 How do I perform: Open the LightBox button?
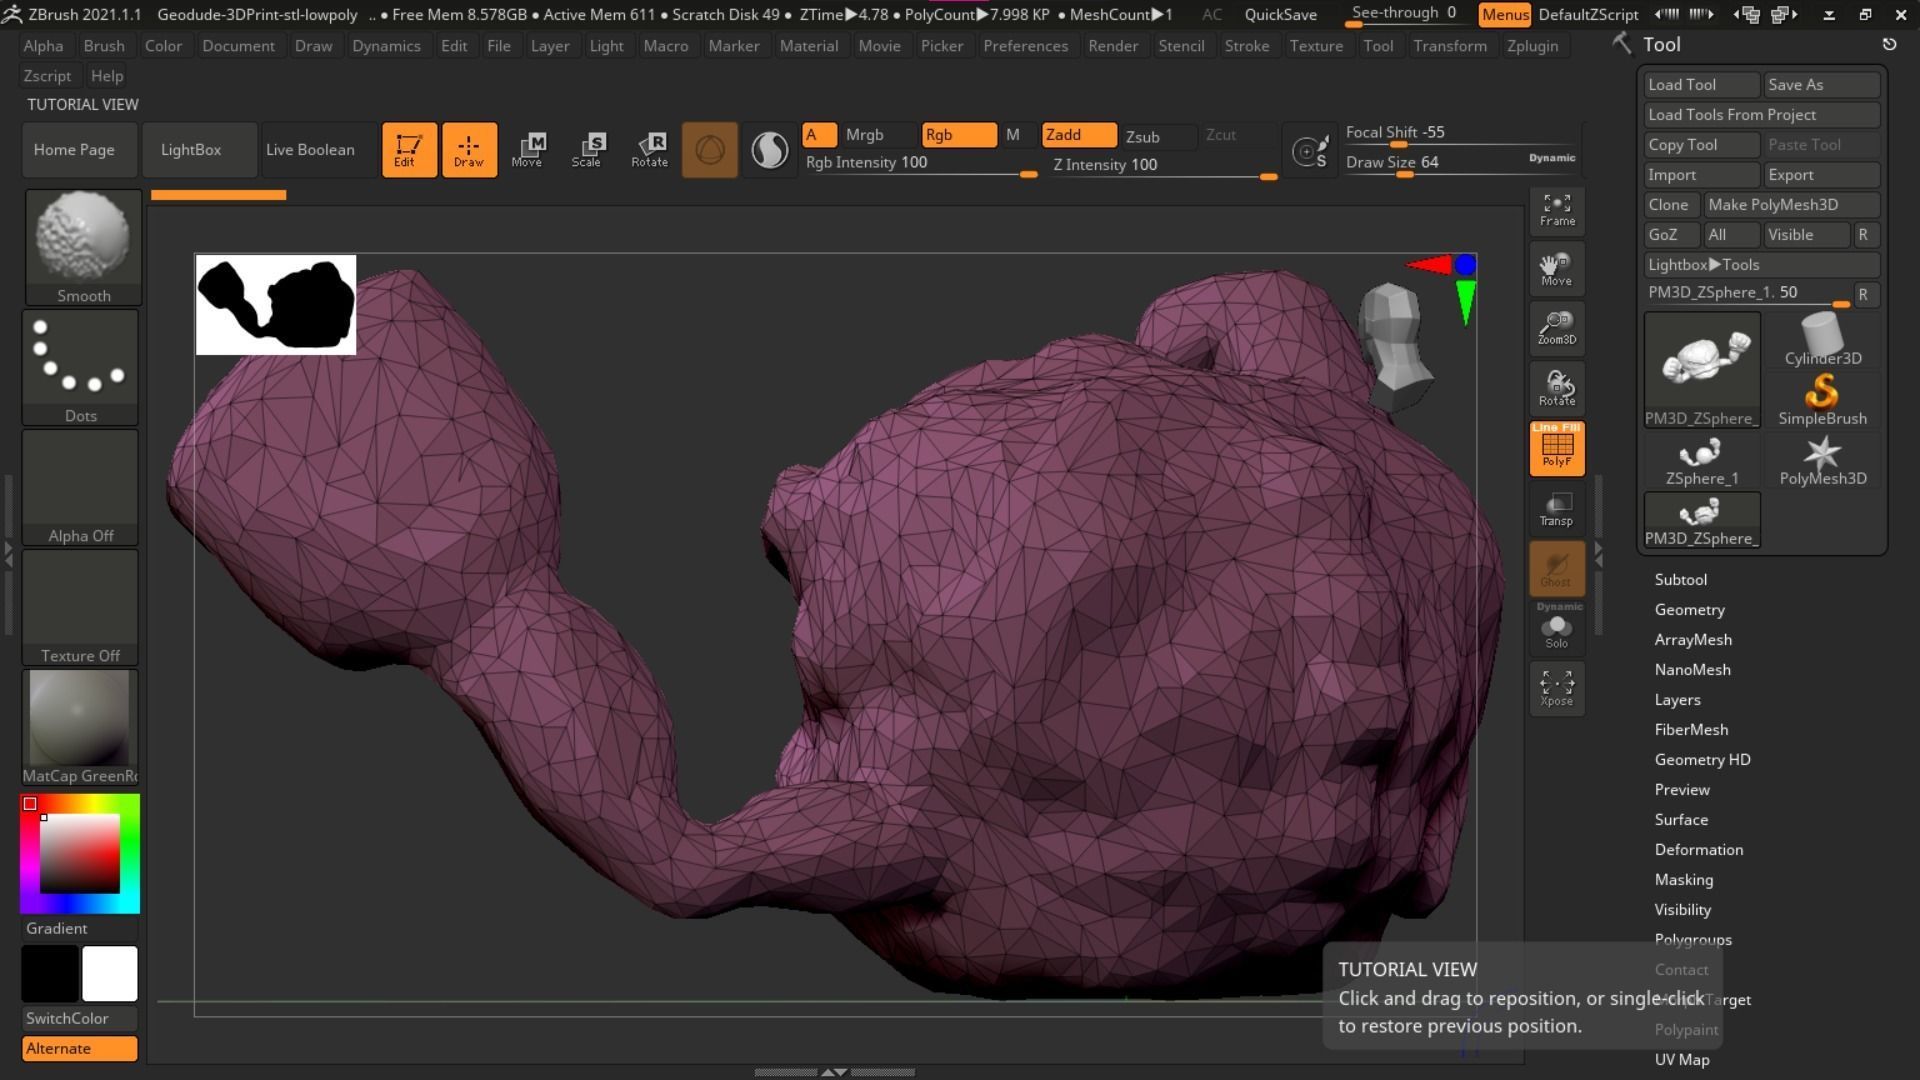pyautogui.click(x=199, y=150)
